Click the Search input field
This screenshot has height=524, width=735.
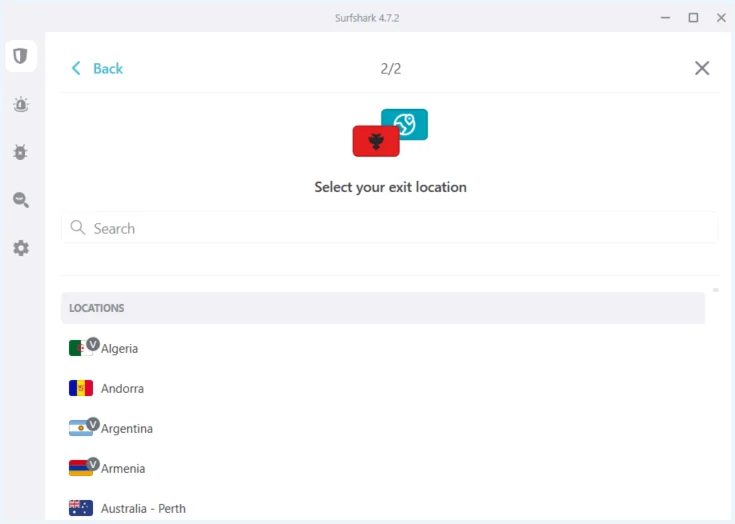coord(389,228)
